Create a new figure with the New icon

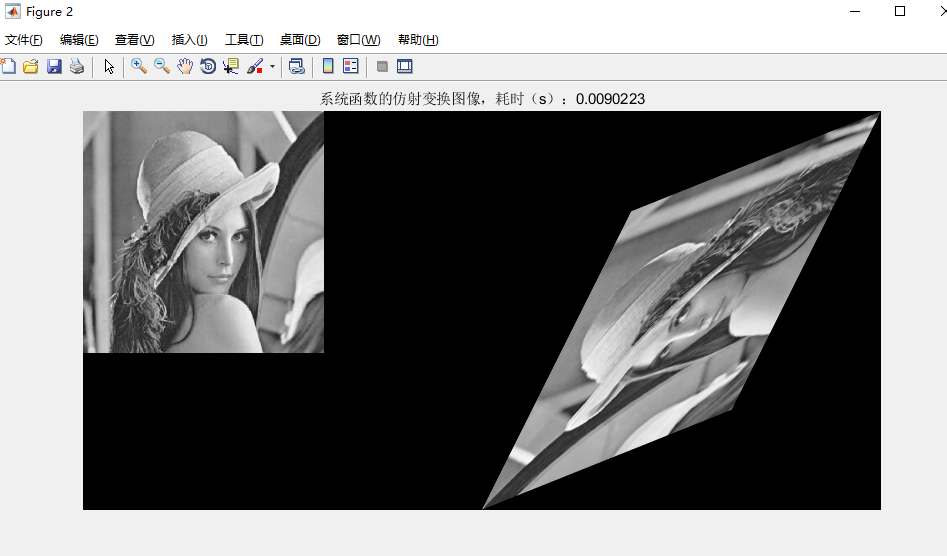click(x=8, y=66)
